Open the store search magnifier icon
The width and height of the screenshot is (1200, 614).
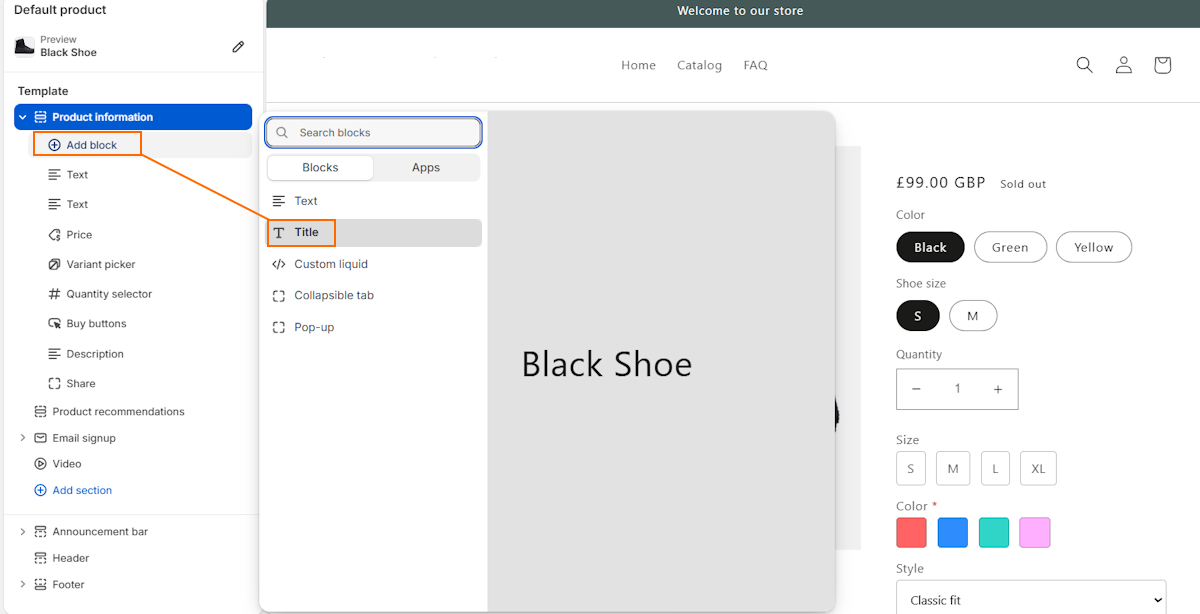[1085, 65]
